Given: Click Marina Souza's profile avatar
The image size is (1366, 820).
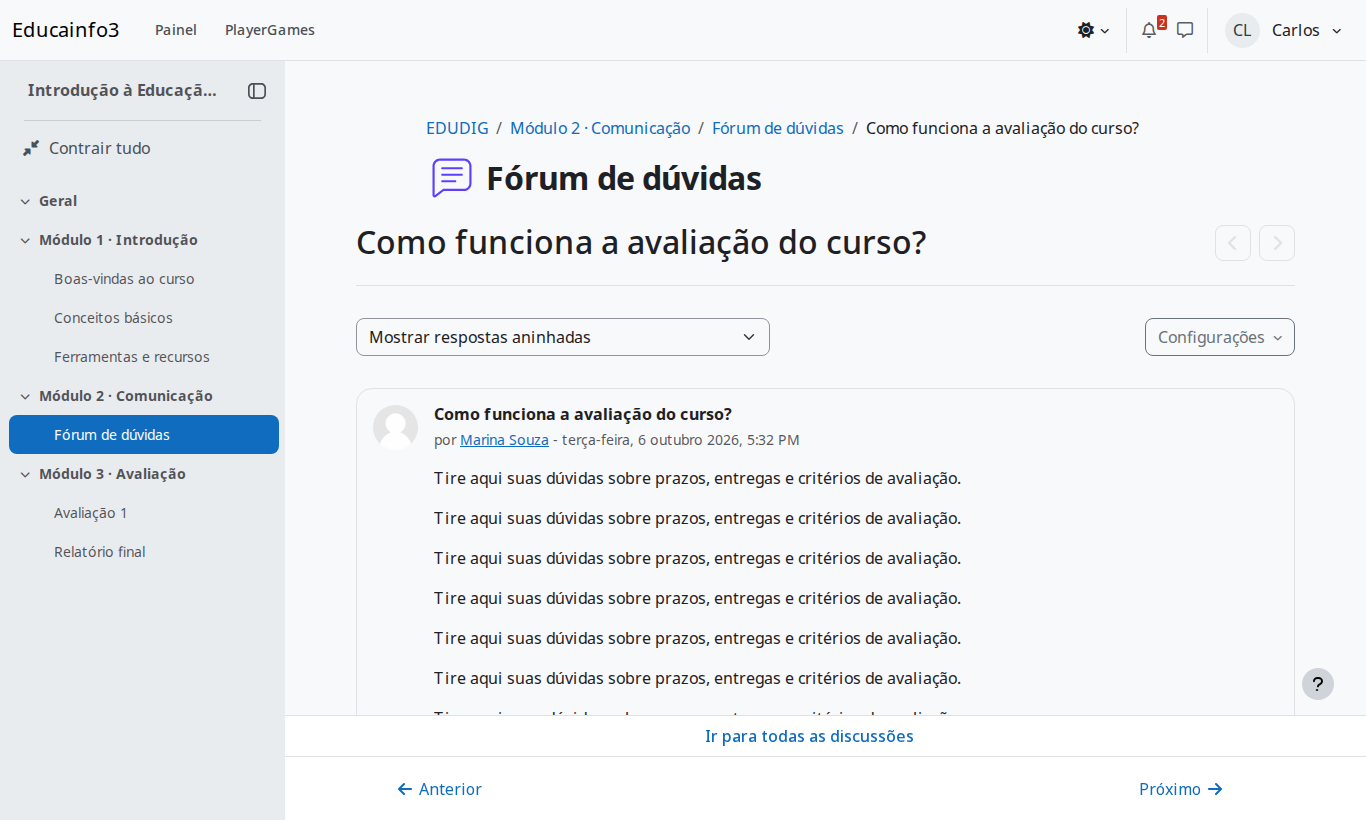Looking at the screenshot, I should point(395,427).
